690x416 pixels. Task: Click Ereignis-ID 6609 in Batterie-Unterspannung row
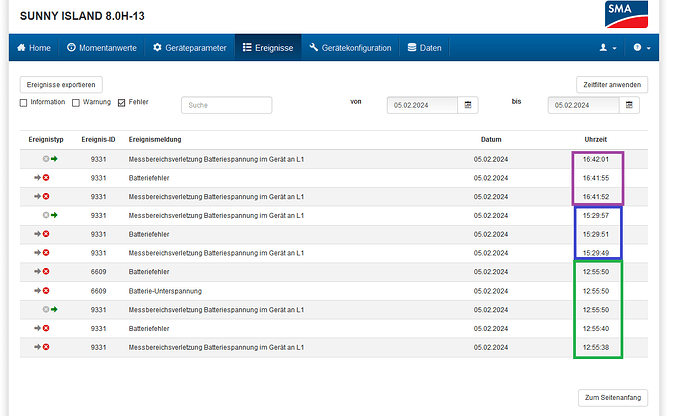[x=99, y=291]
